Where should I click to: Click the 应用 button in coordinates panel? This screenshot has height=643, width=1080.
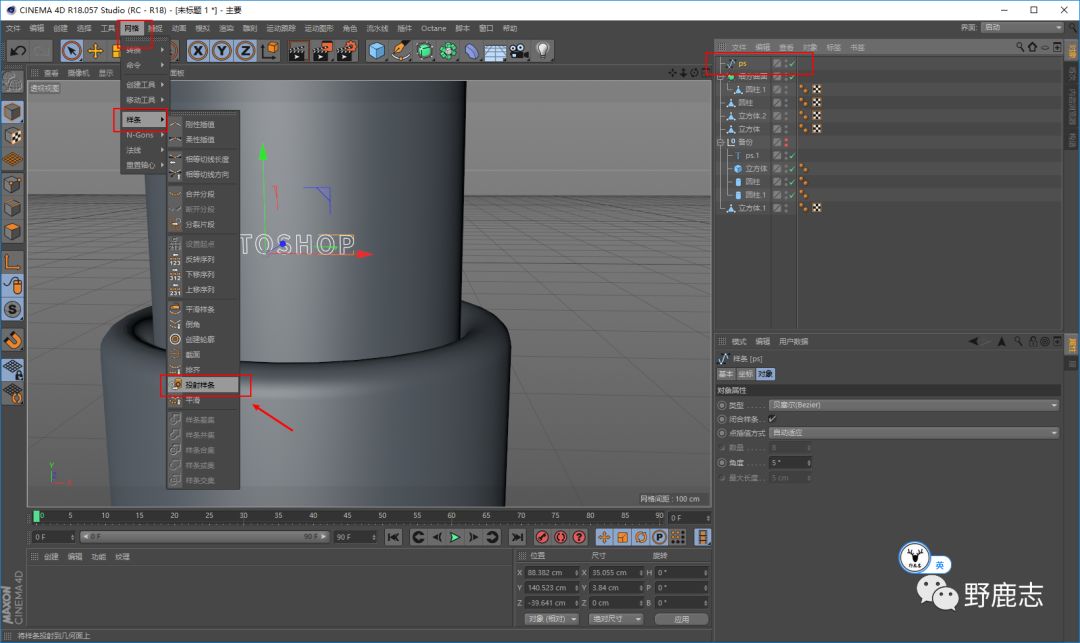pyautogui.click(x=681, y=619)
